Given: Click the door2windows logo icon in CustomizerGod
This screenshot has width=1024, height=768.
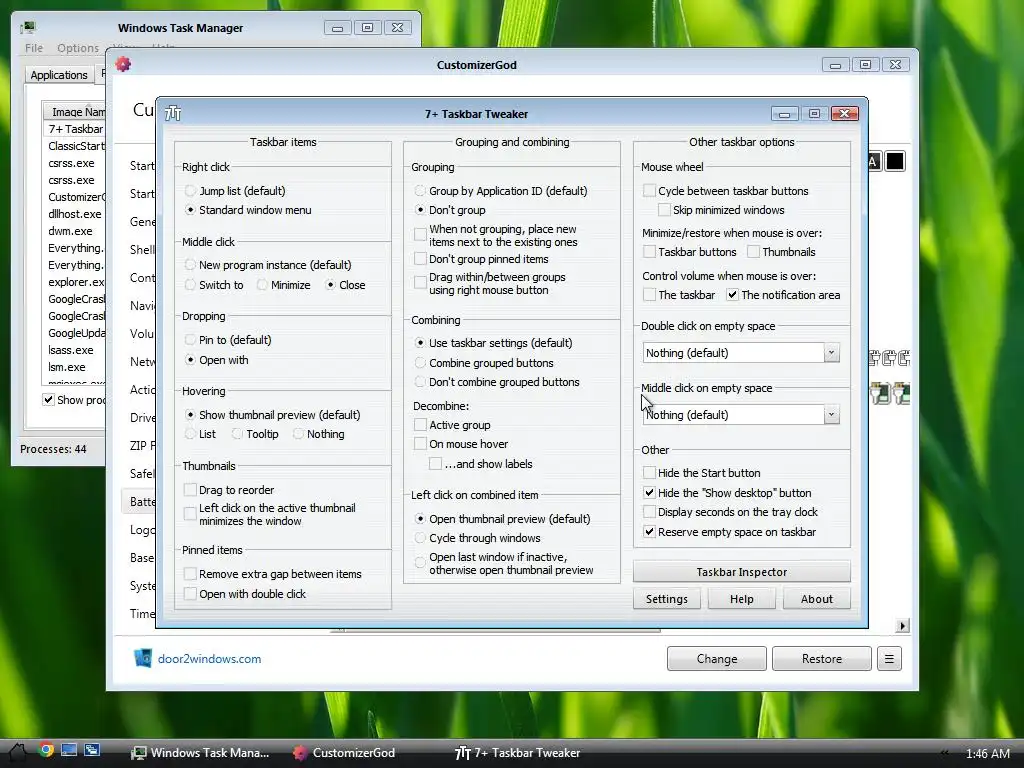Looking at the screenshot, I should tap(142, 658).
